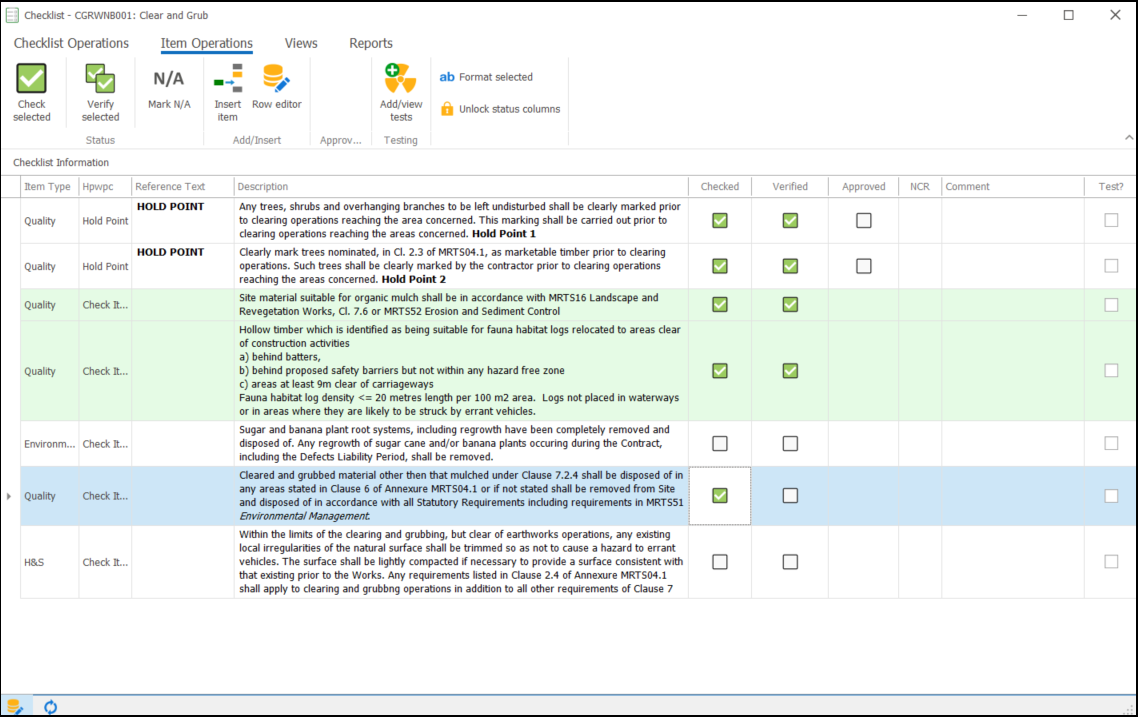Open the Reports tab
This screenshot has width=1138, height=717.
click(x=371, y=43)
